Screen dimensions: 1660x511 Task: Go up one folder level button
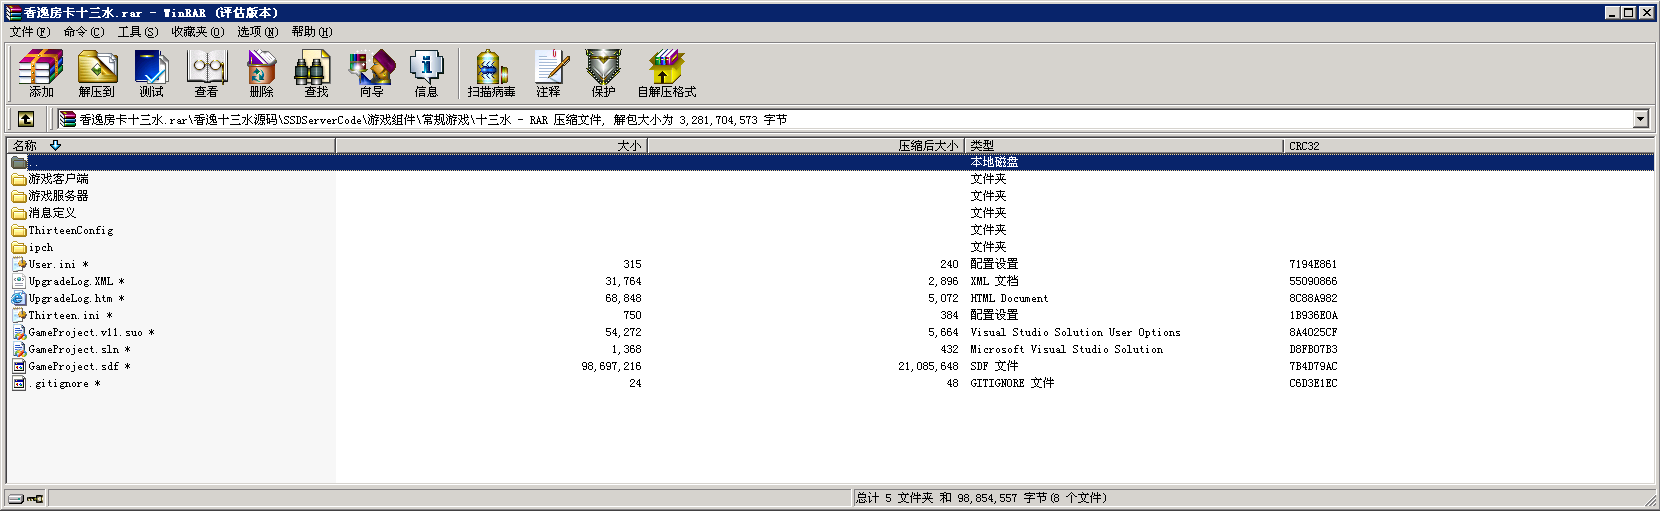tap(26, 119)
